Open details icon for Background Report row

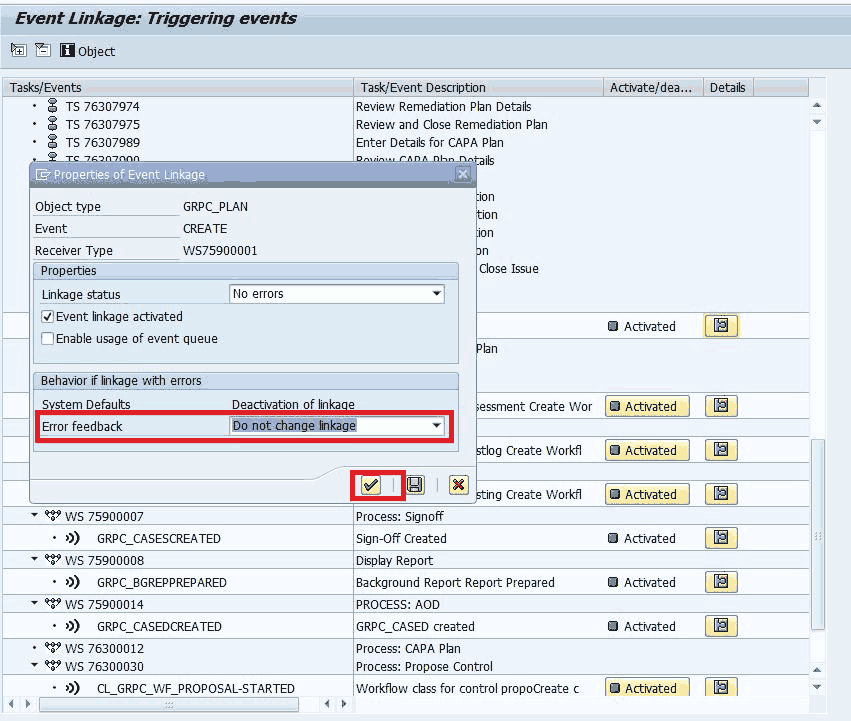(x=721, y=582)
